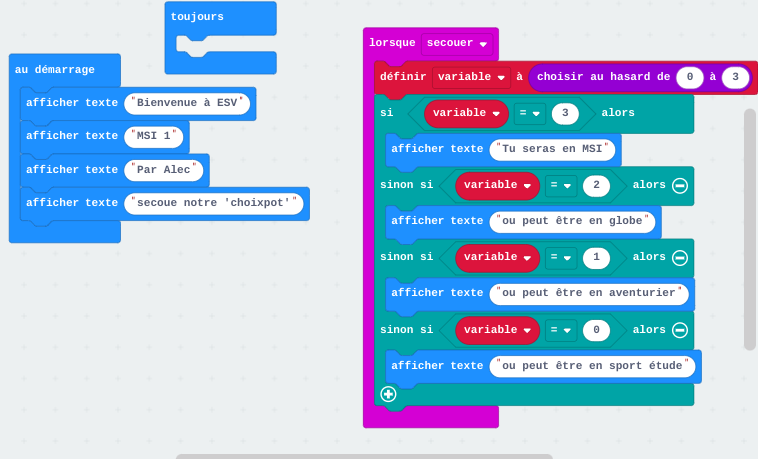The image size is (758, 459).
Task: Open variable dropdown in the '= 0' condition
Action: point(497,330)
